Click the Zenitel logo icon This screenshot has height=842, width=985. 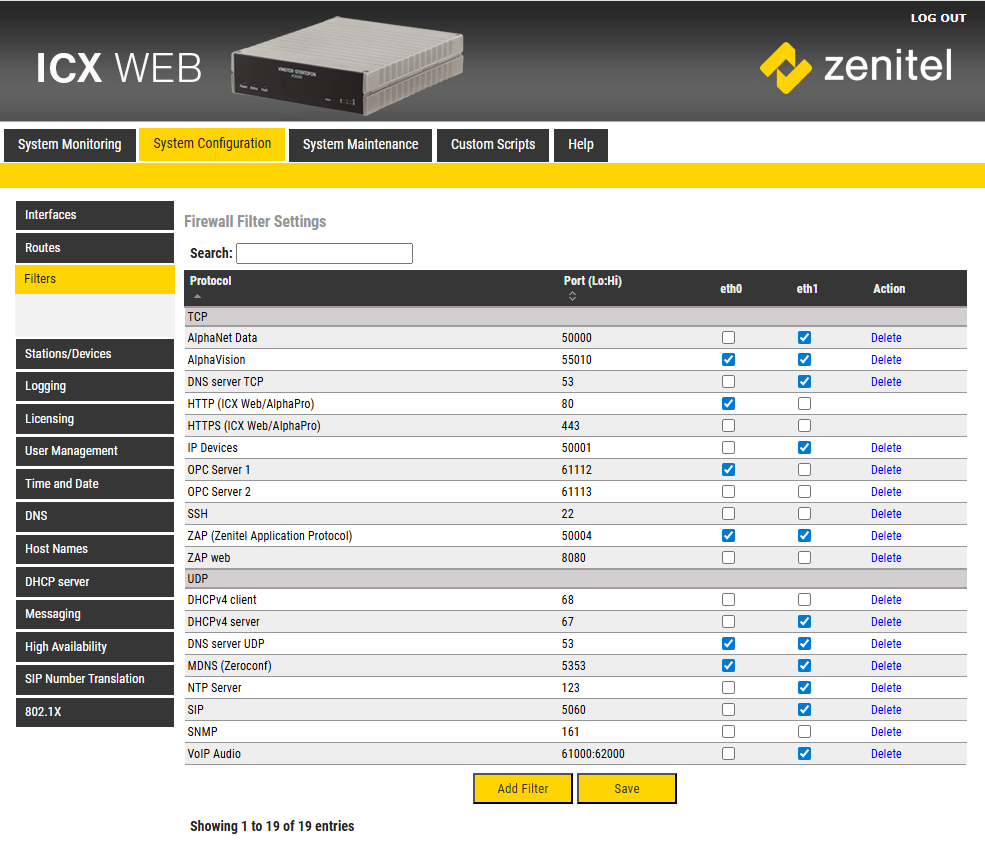(786, 68)
